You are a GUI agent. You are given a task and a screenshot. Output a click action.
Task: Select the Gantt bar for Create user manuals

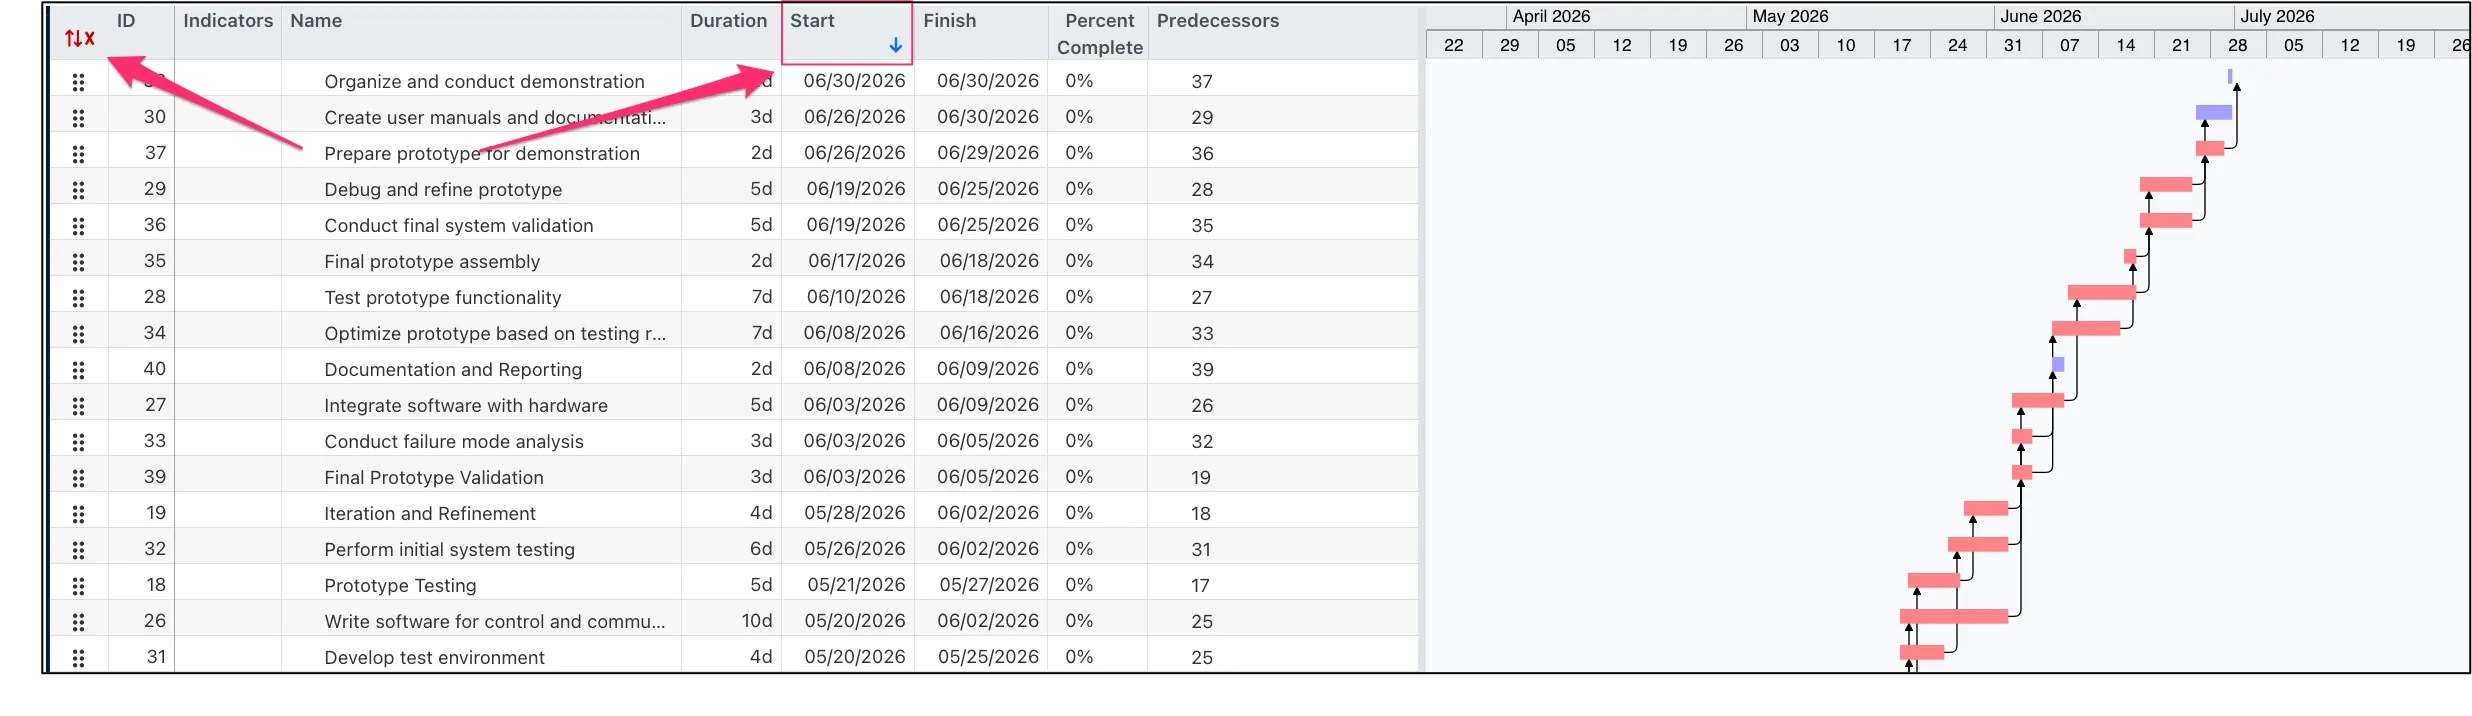(2214, 113)
